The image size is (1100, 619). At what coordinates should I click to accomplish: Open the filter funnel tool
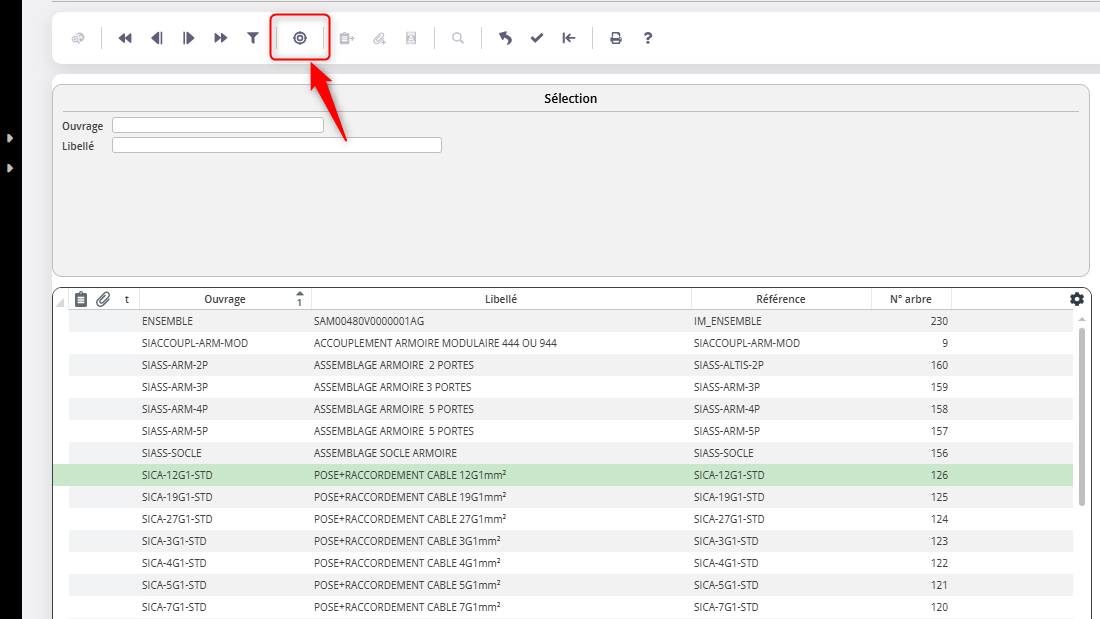(253, 38)
